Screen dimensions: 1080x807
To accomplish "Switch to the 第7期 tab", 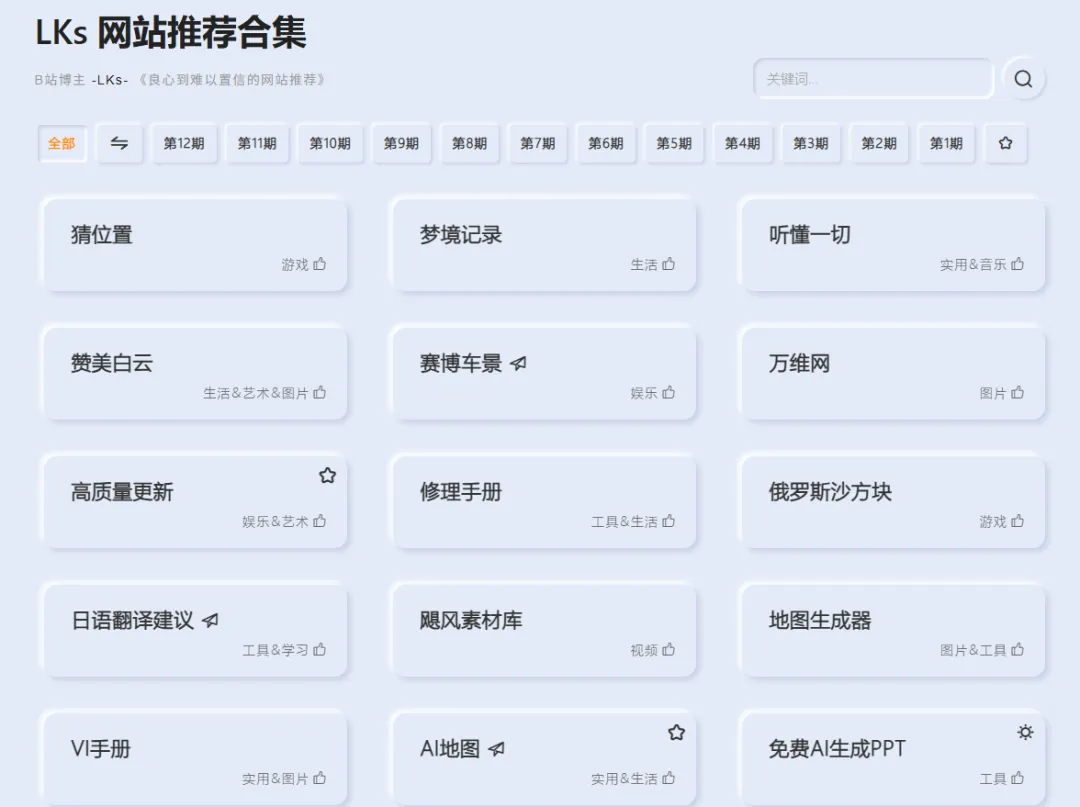I will coord(537,143).
